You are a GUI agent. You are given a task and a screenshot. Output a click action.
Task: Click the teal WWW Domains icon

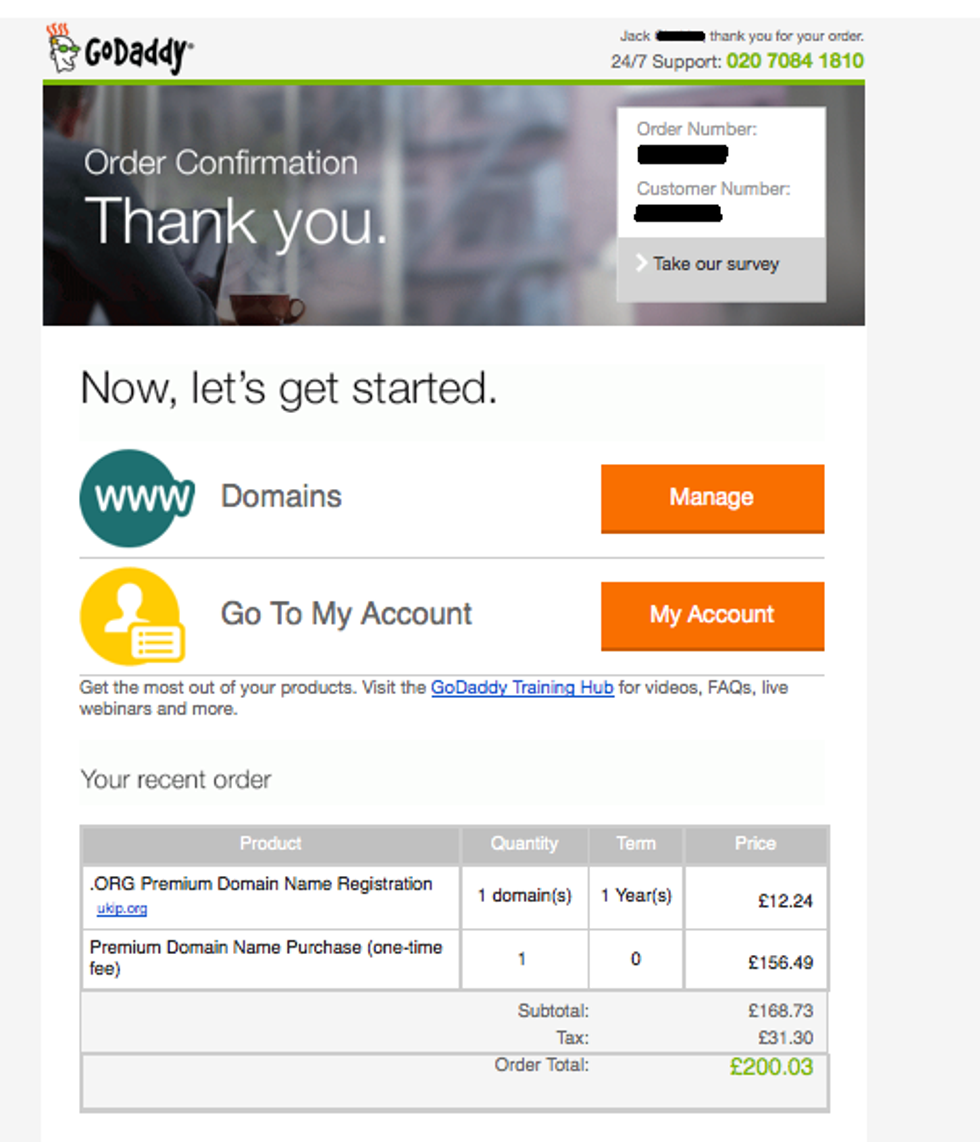pos(136,498)
